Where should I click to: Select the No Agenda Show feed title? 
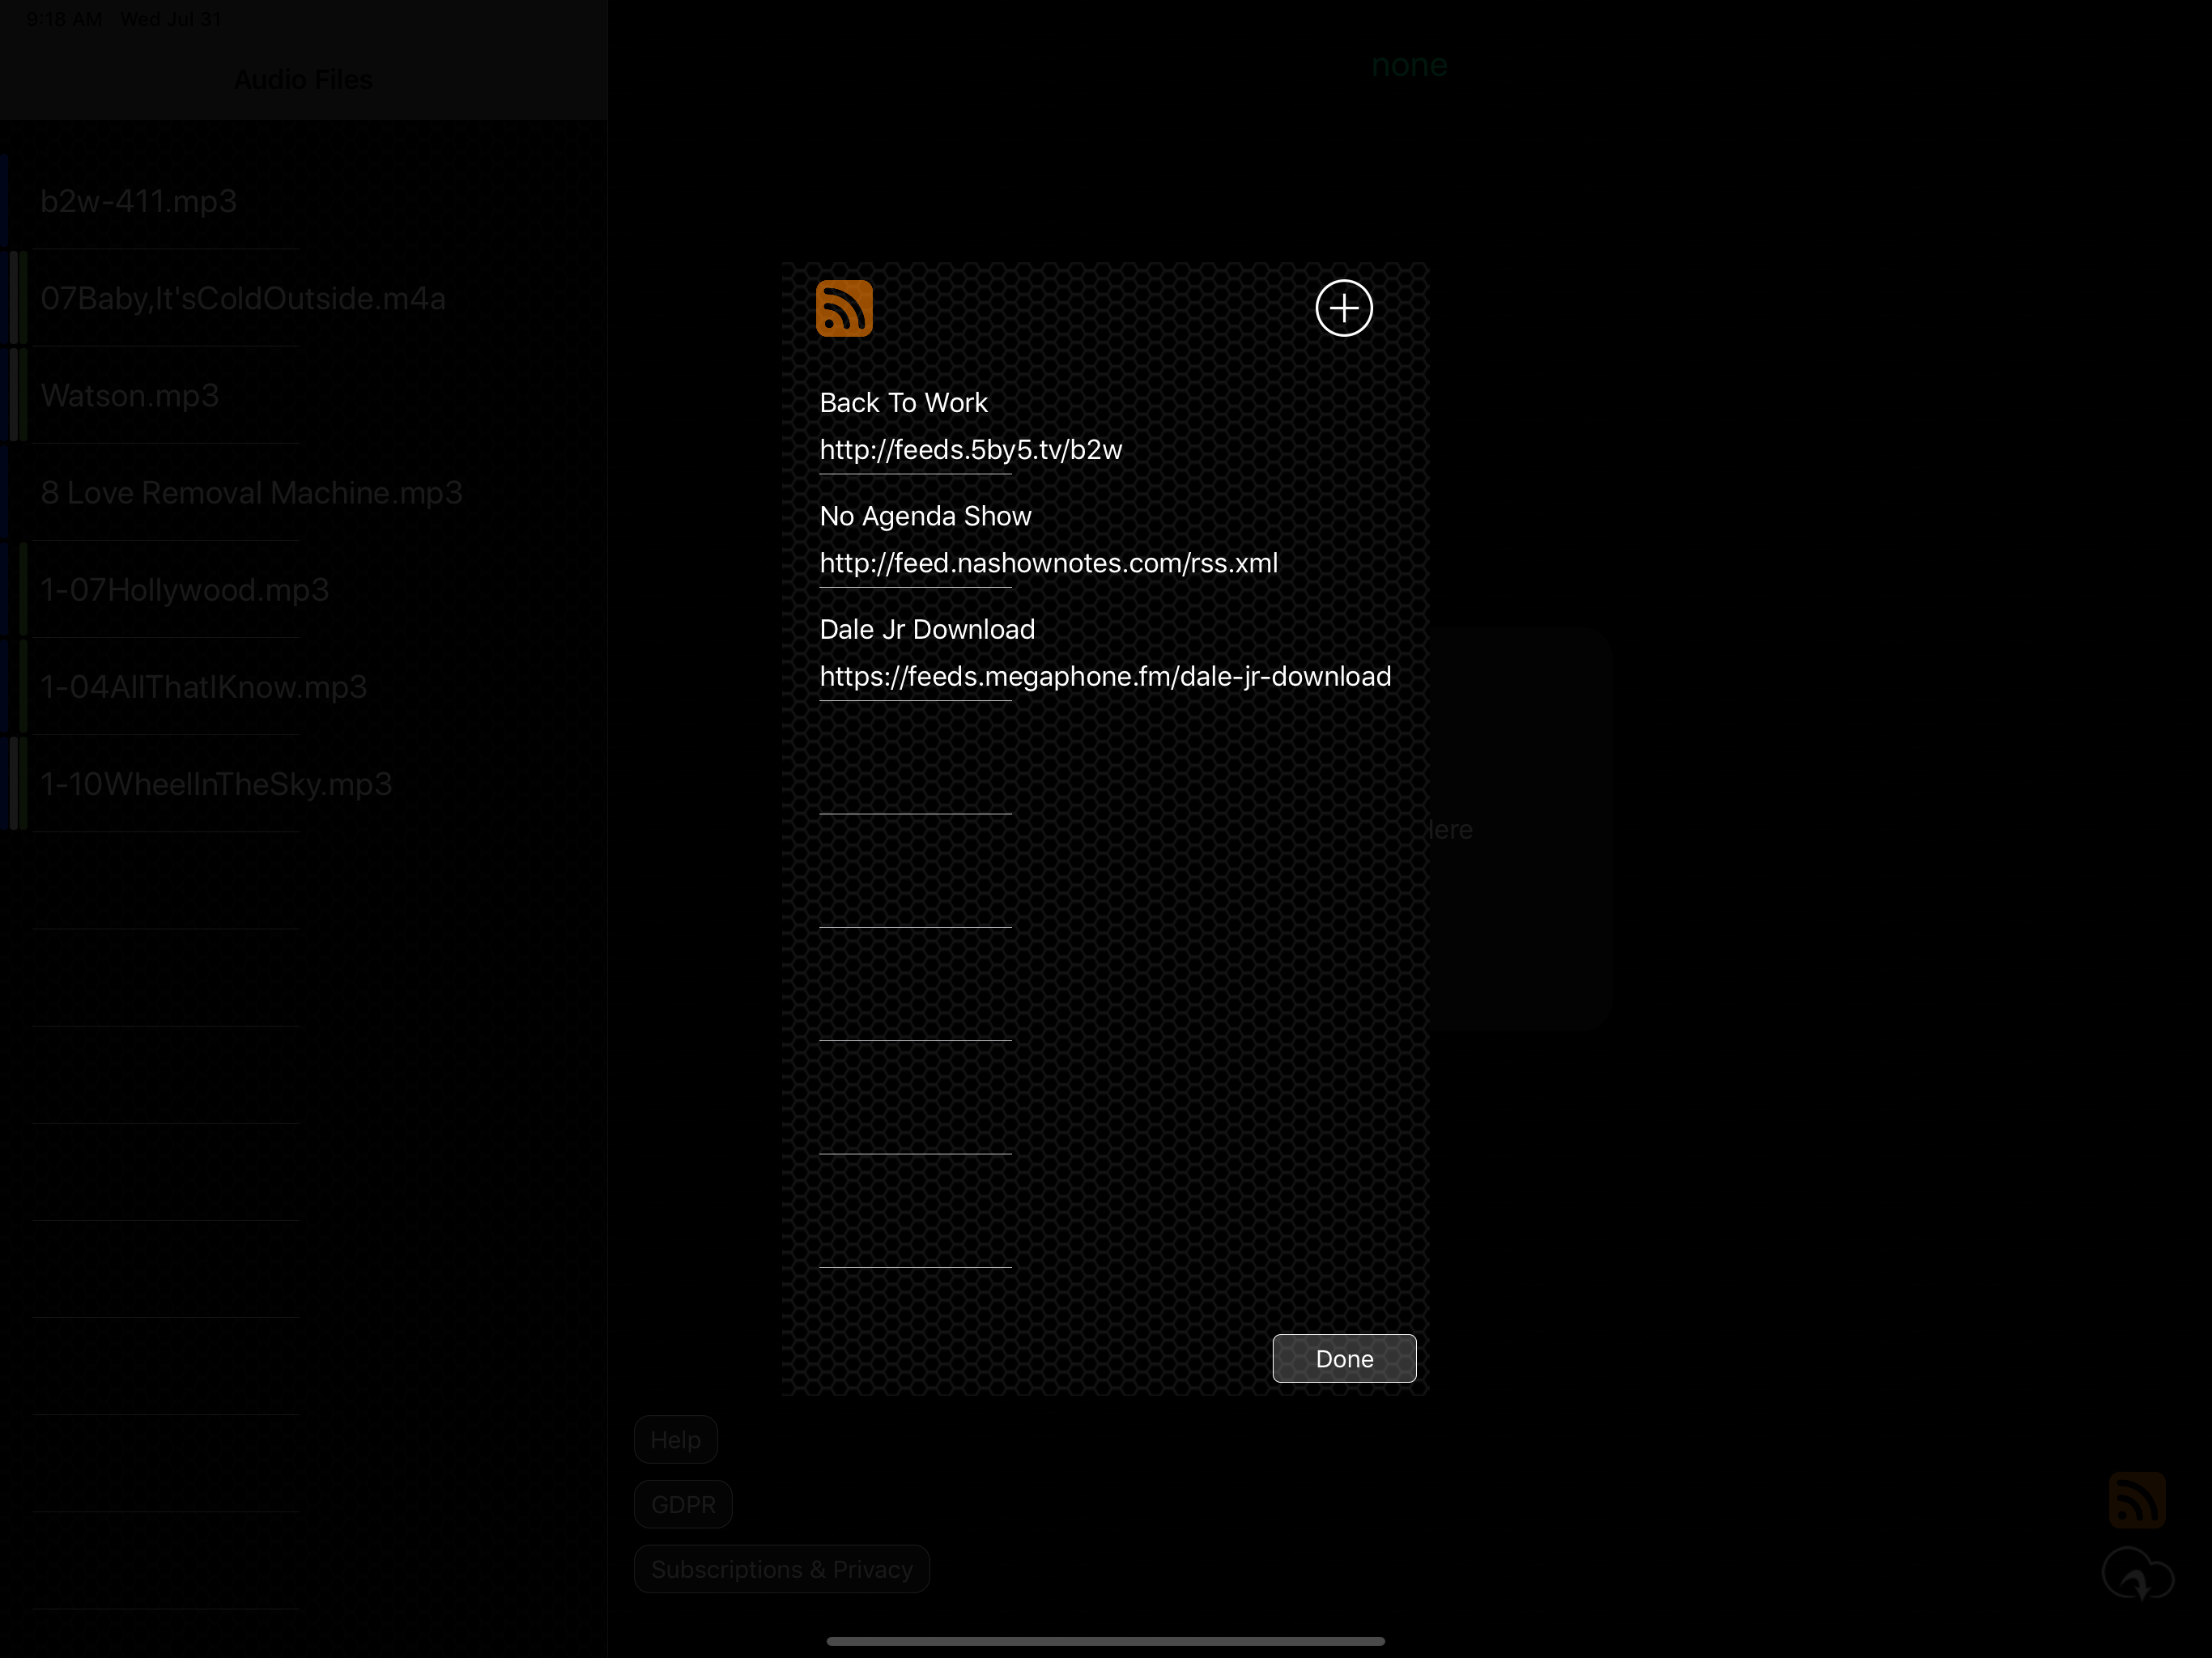tap(925, 516)
